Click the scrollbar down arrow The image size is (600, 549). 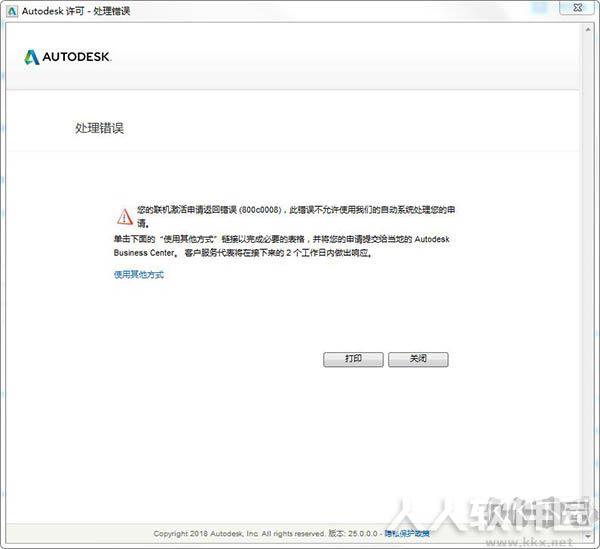(x=588, y=536)
